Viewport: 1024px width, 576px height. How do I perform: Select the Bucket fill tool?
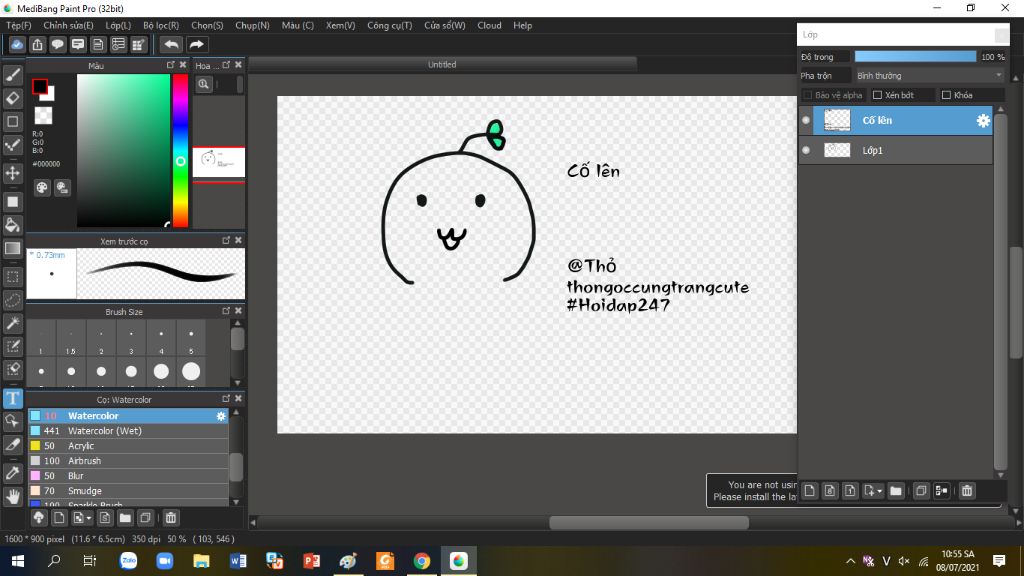(12, 225)
